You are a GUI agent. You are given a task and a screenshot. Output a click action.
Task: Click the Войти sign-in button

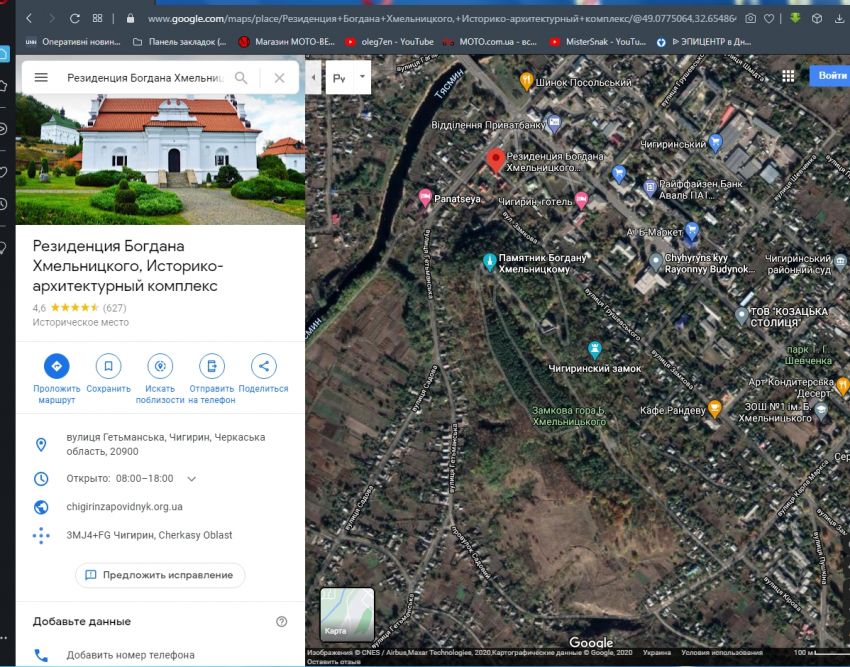[x=831, y=76]
